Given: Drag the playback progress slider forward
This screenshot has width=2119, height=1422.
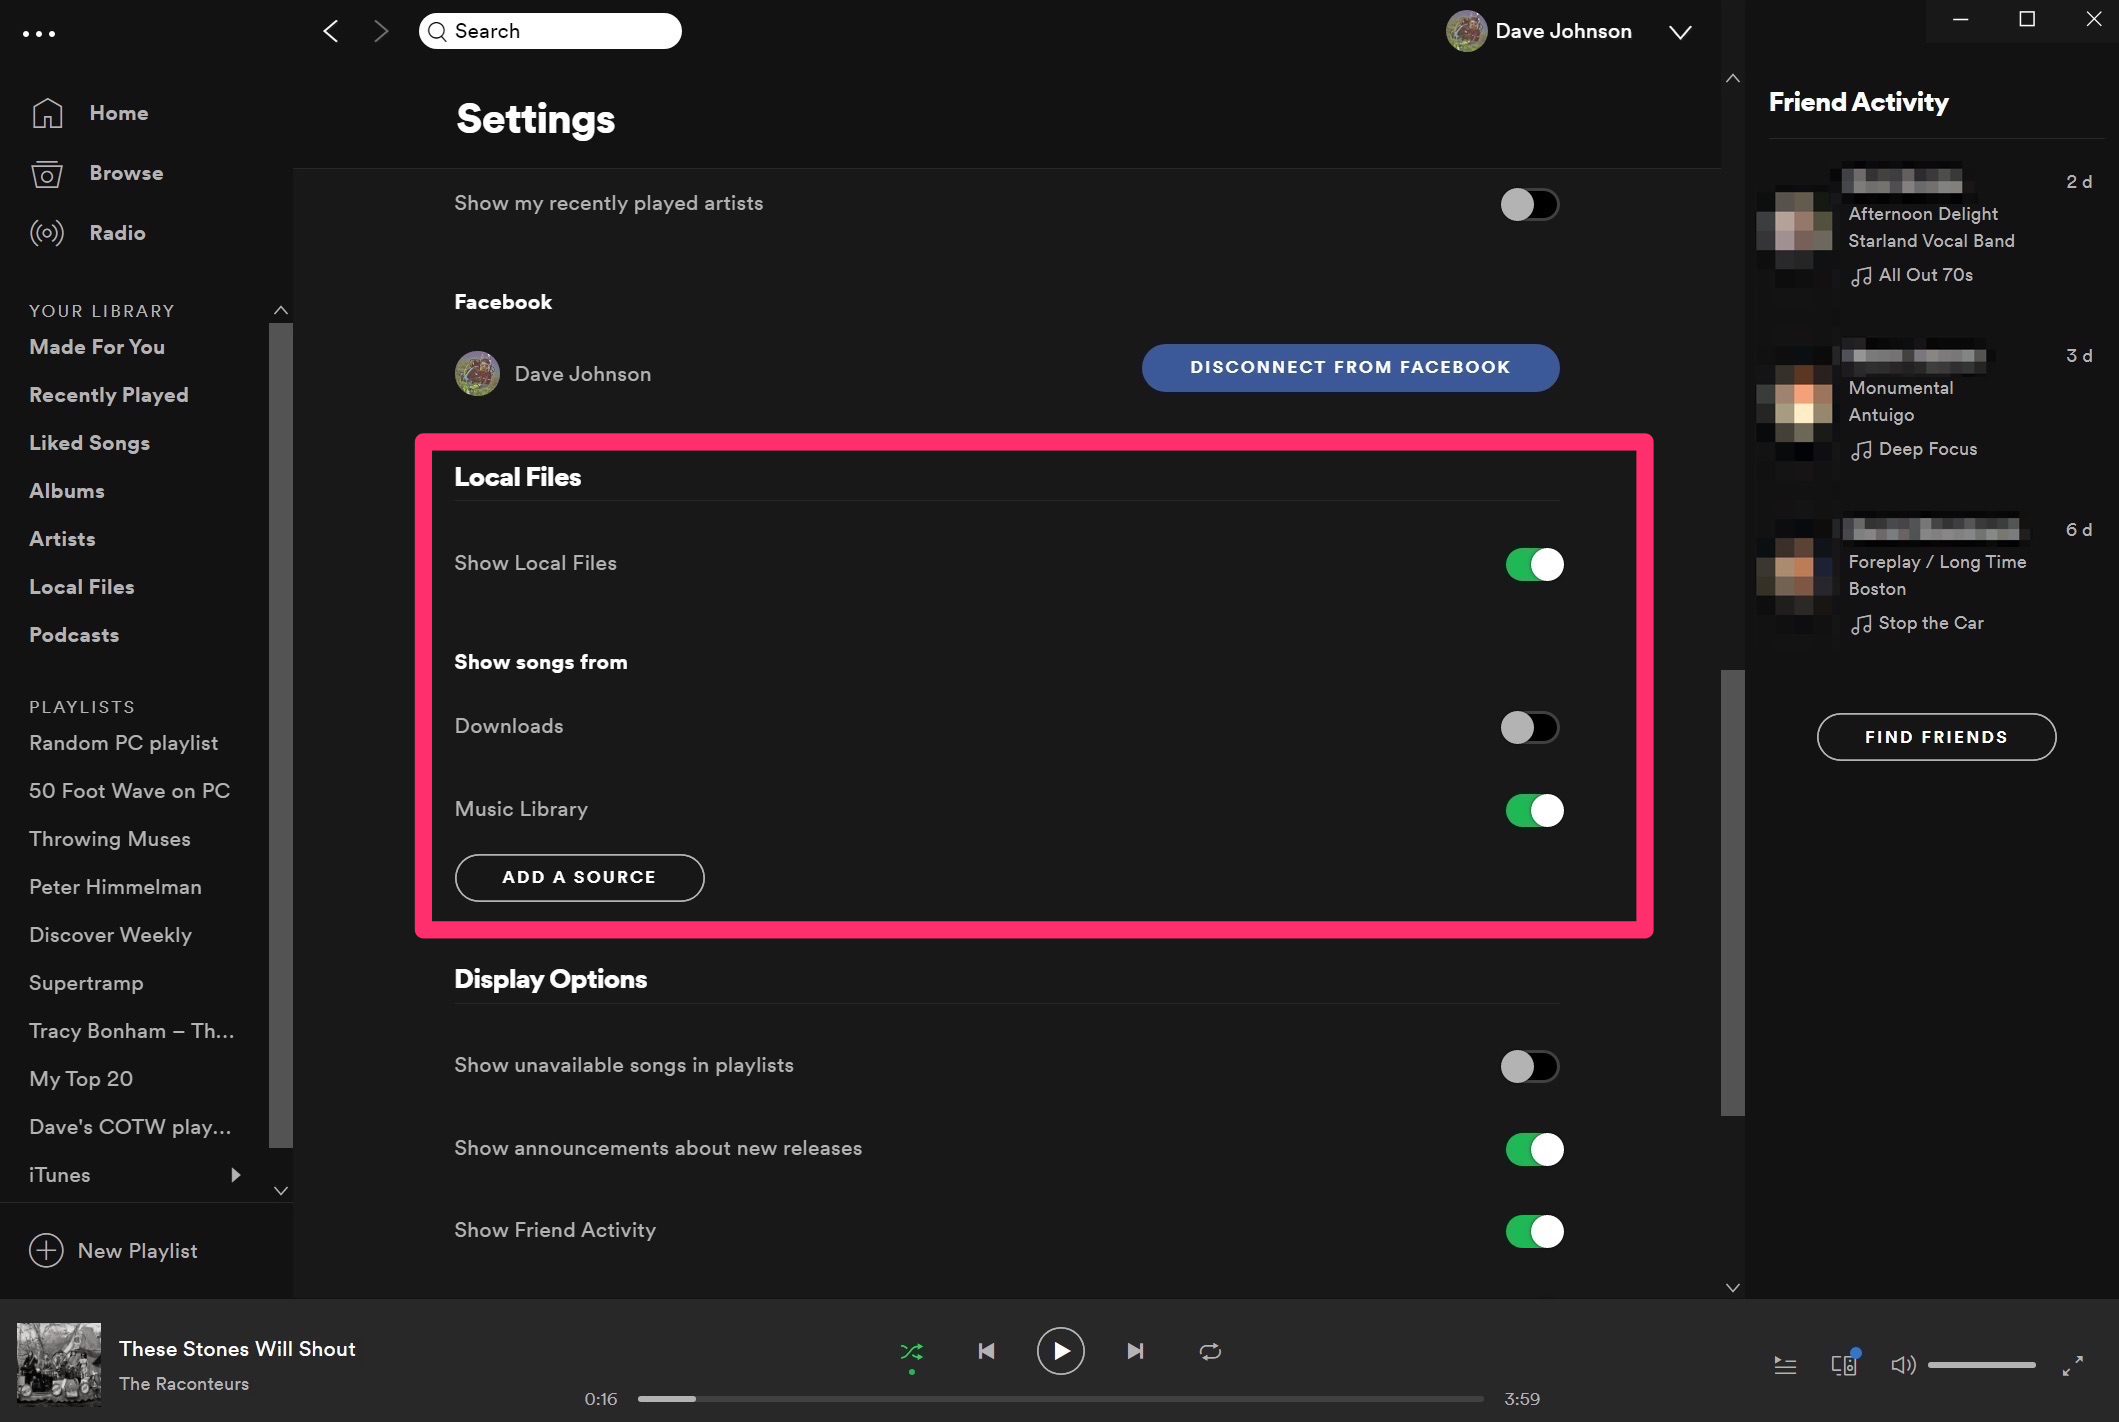Looking at the screenshot, I should (x=695, y=1398).
